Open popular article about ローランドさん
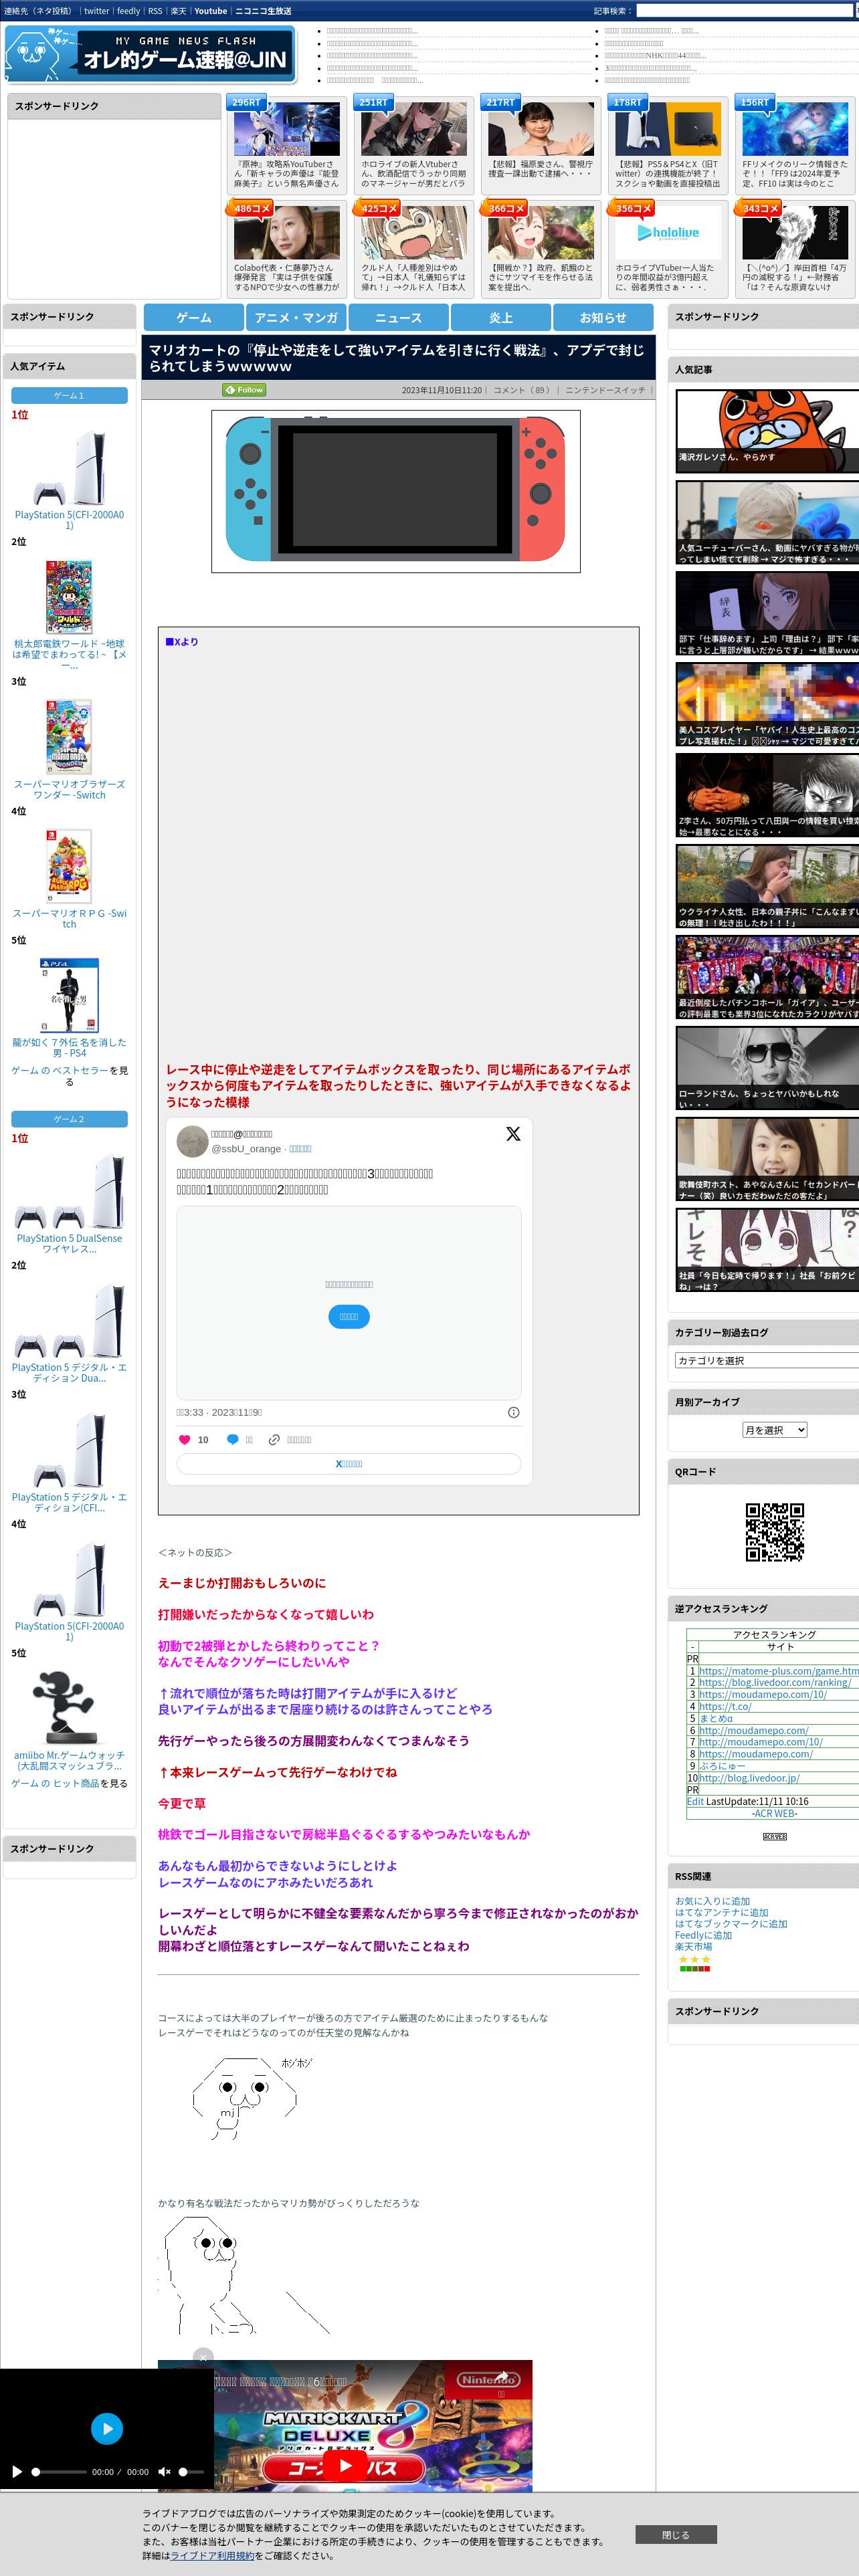Image resolution: width=859 pixels, height=2576 pixels. tap(767, 1069)
